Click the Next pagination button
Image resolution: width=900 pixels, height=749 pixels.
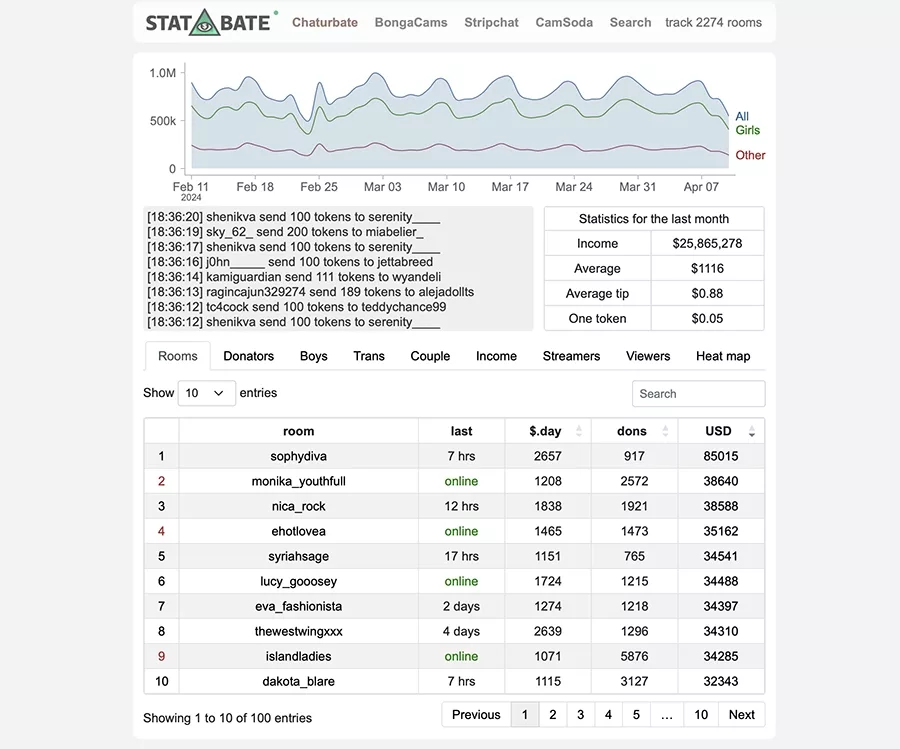pyautogui.click(x=741, y=714)
